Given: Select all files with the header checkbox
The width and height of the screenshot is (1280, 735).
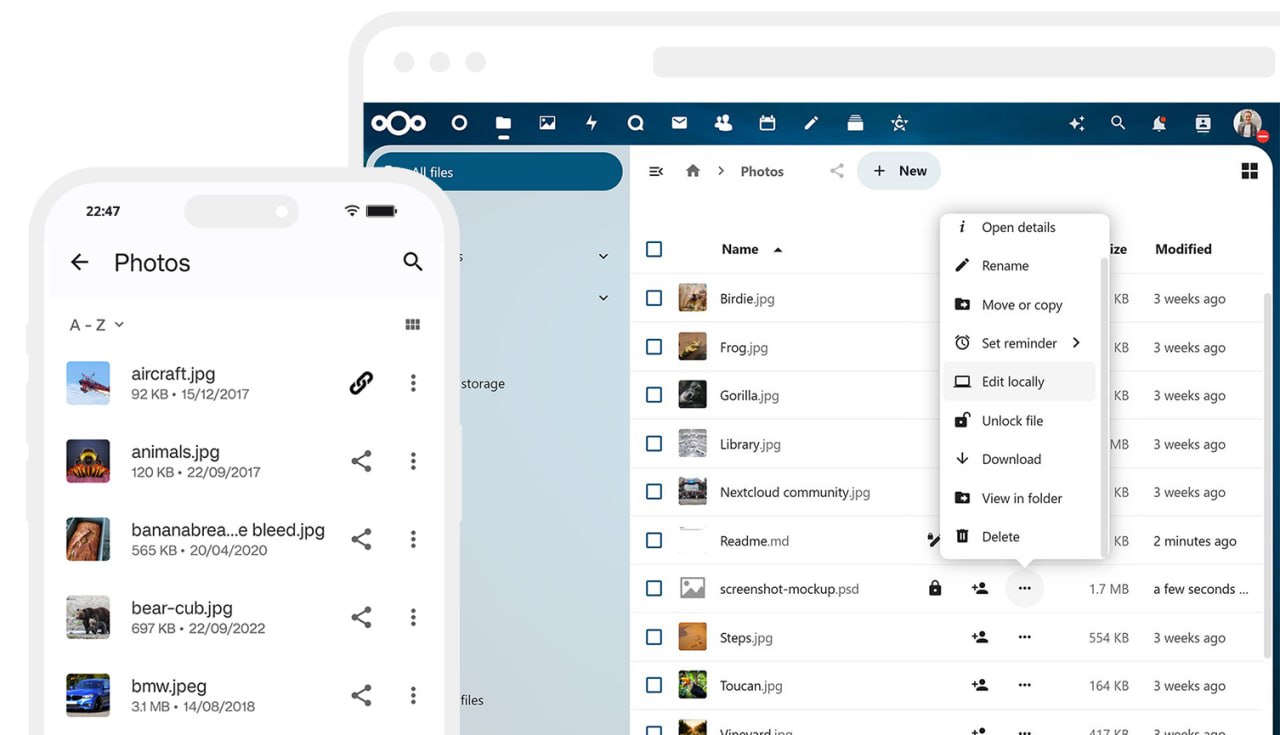Looking at the screenshot, I should [x=654, y=249].
